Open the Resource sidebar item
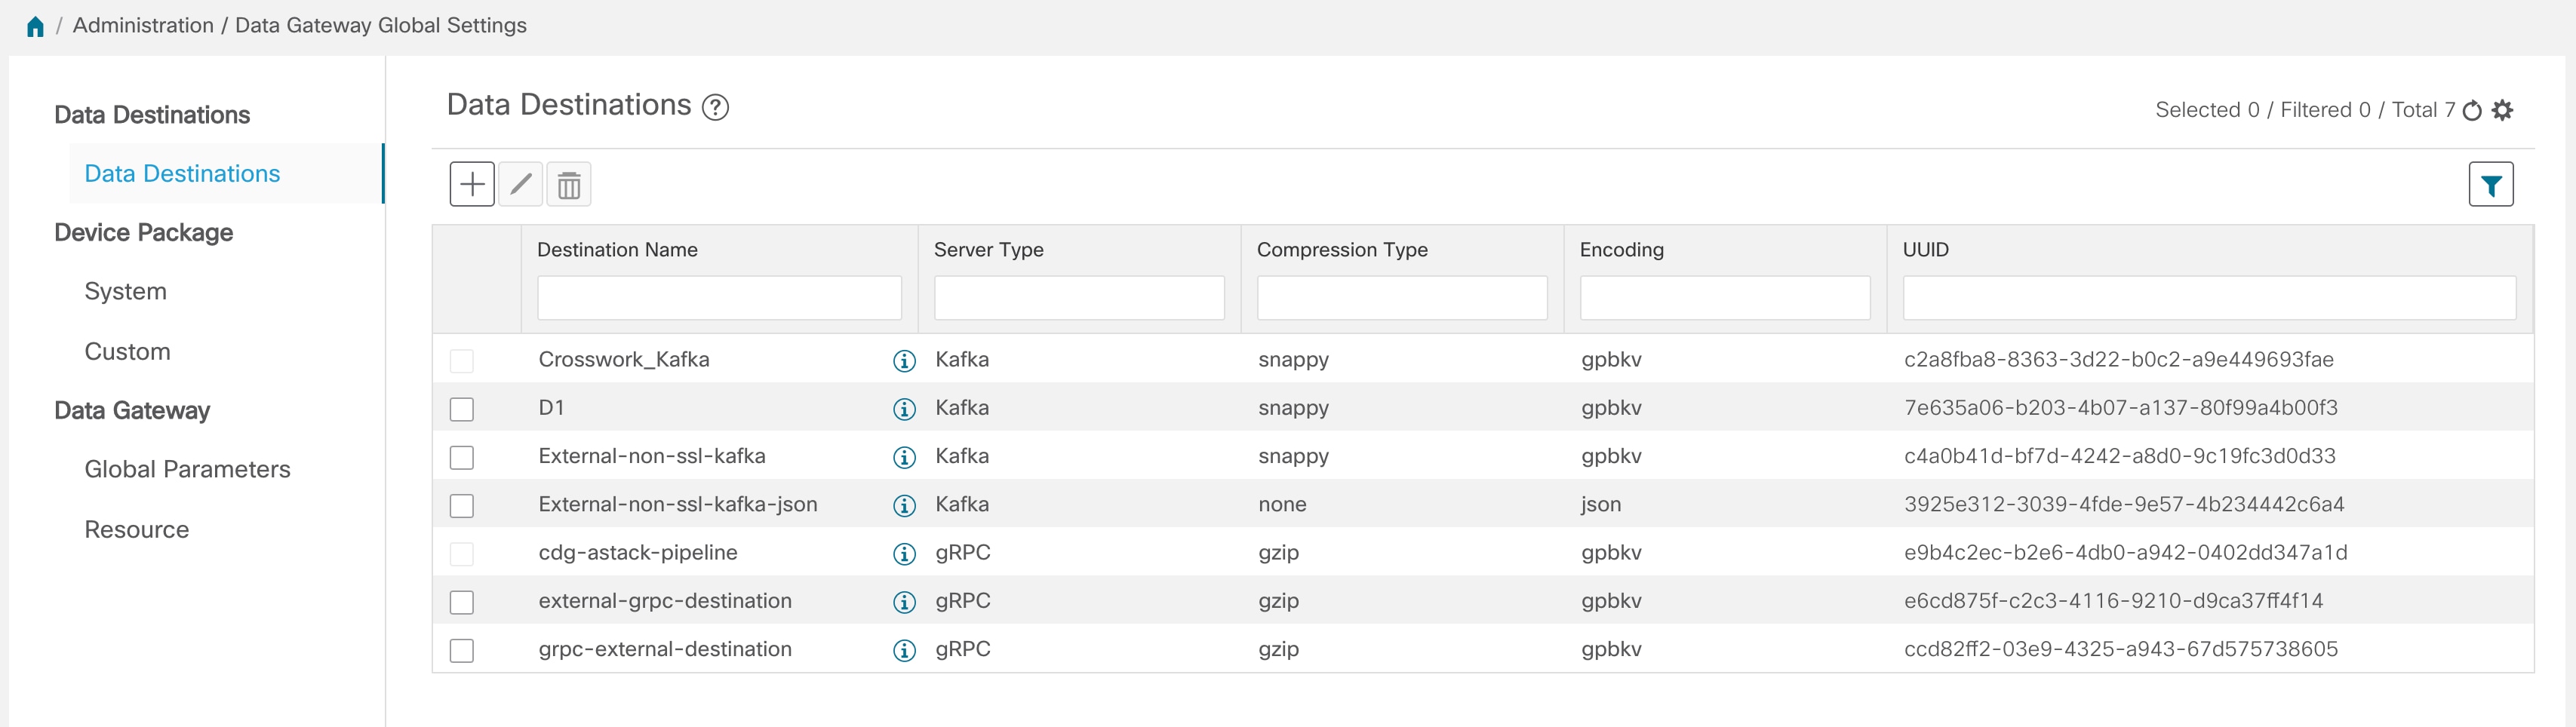Image resolution: width=2576 pixels, height=727 pixels. 137,529
